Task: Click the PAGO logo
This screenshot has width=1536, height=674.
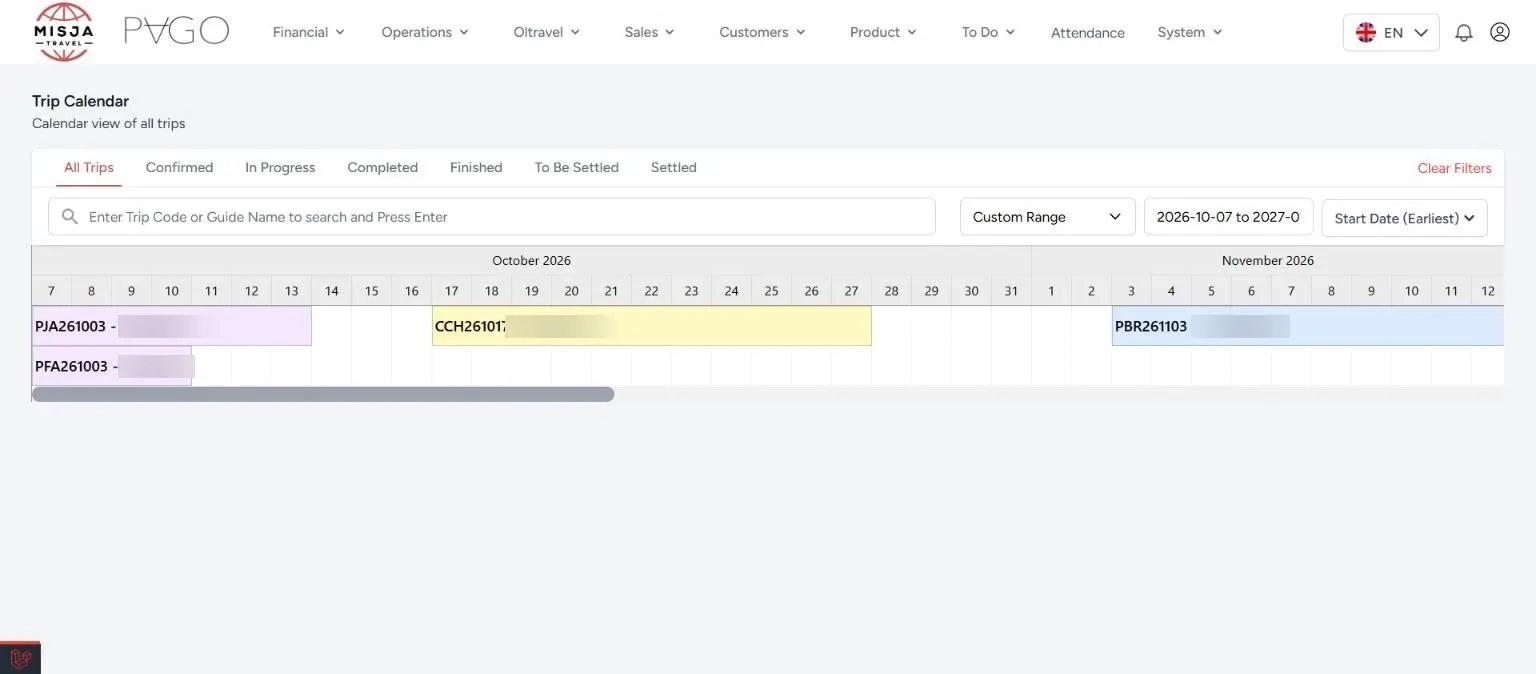Action: tap(176, 31)
